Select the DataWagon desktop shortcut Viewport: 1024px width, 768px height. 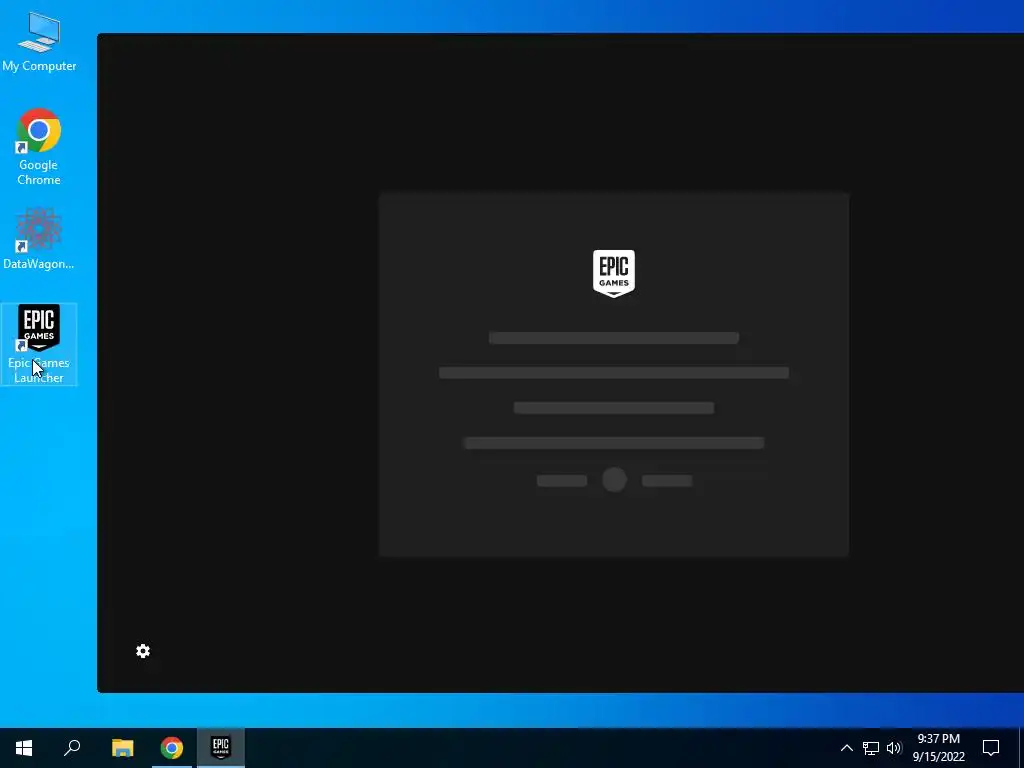pos(39,239)
